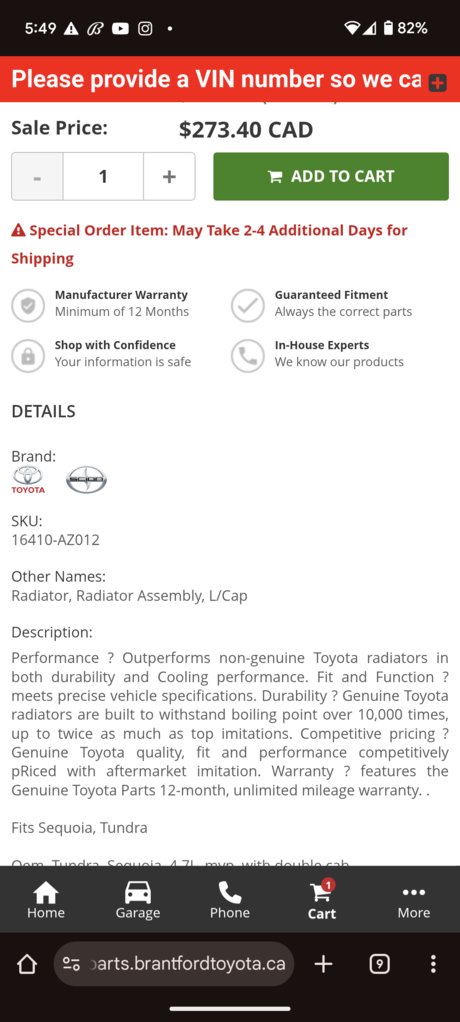Open the Home tab in bottom navigation
Image resolution: width=460 pixels, height=1022 pixels.
(x=46, y=899)
